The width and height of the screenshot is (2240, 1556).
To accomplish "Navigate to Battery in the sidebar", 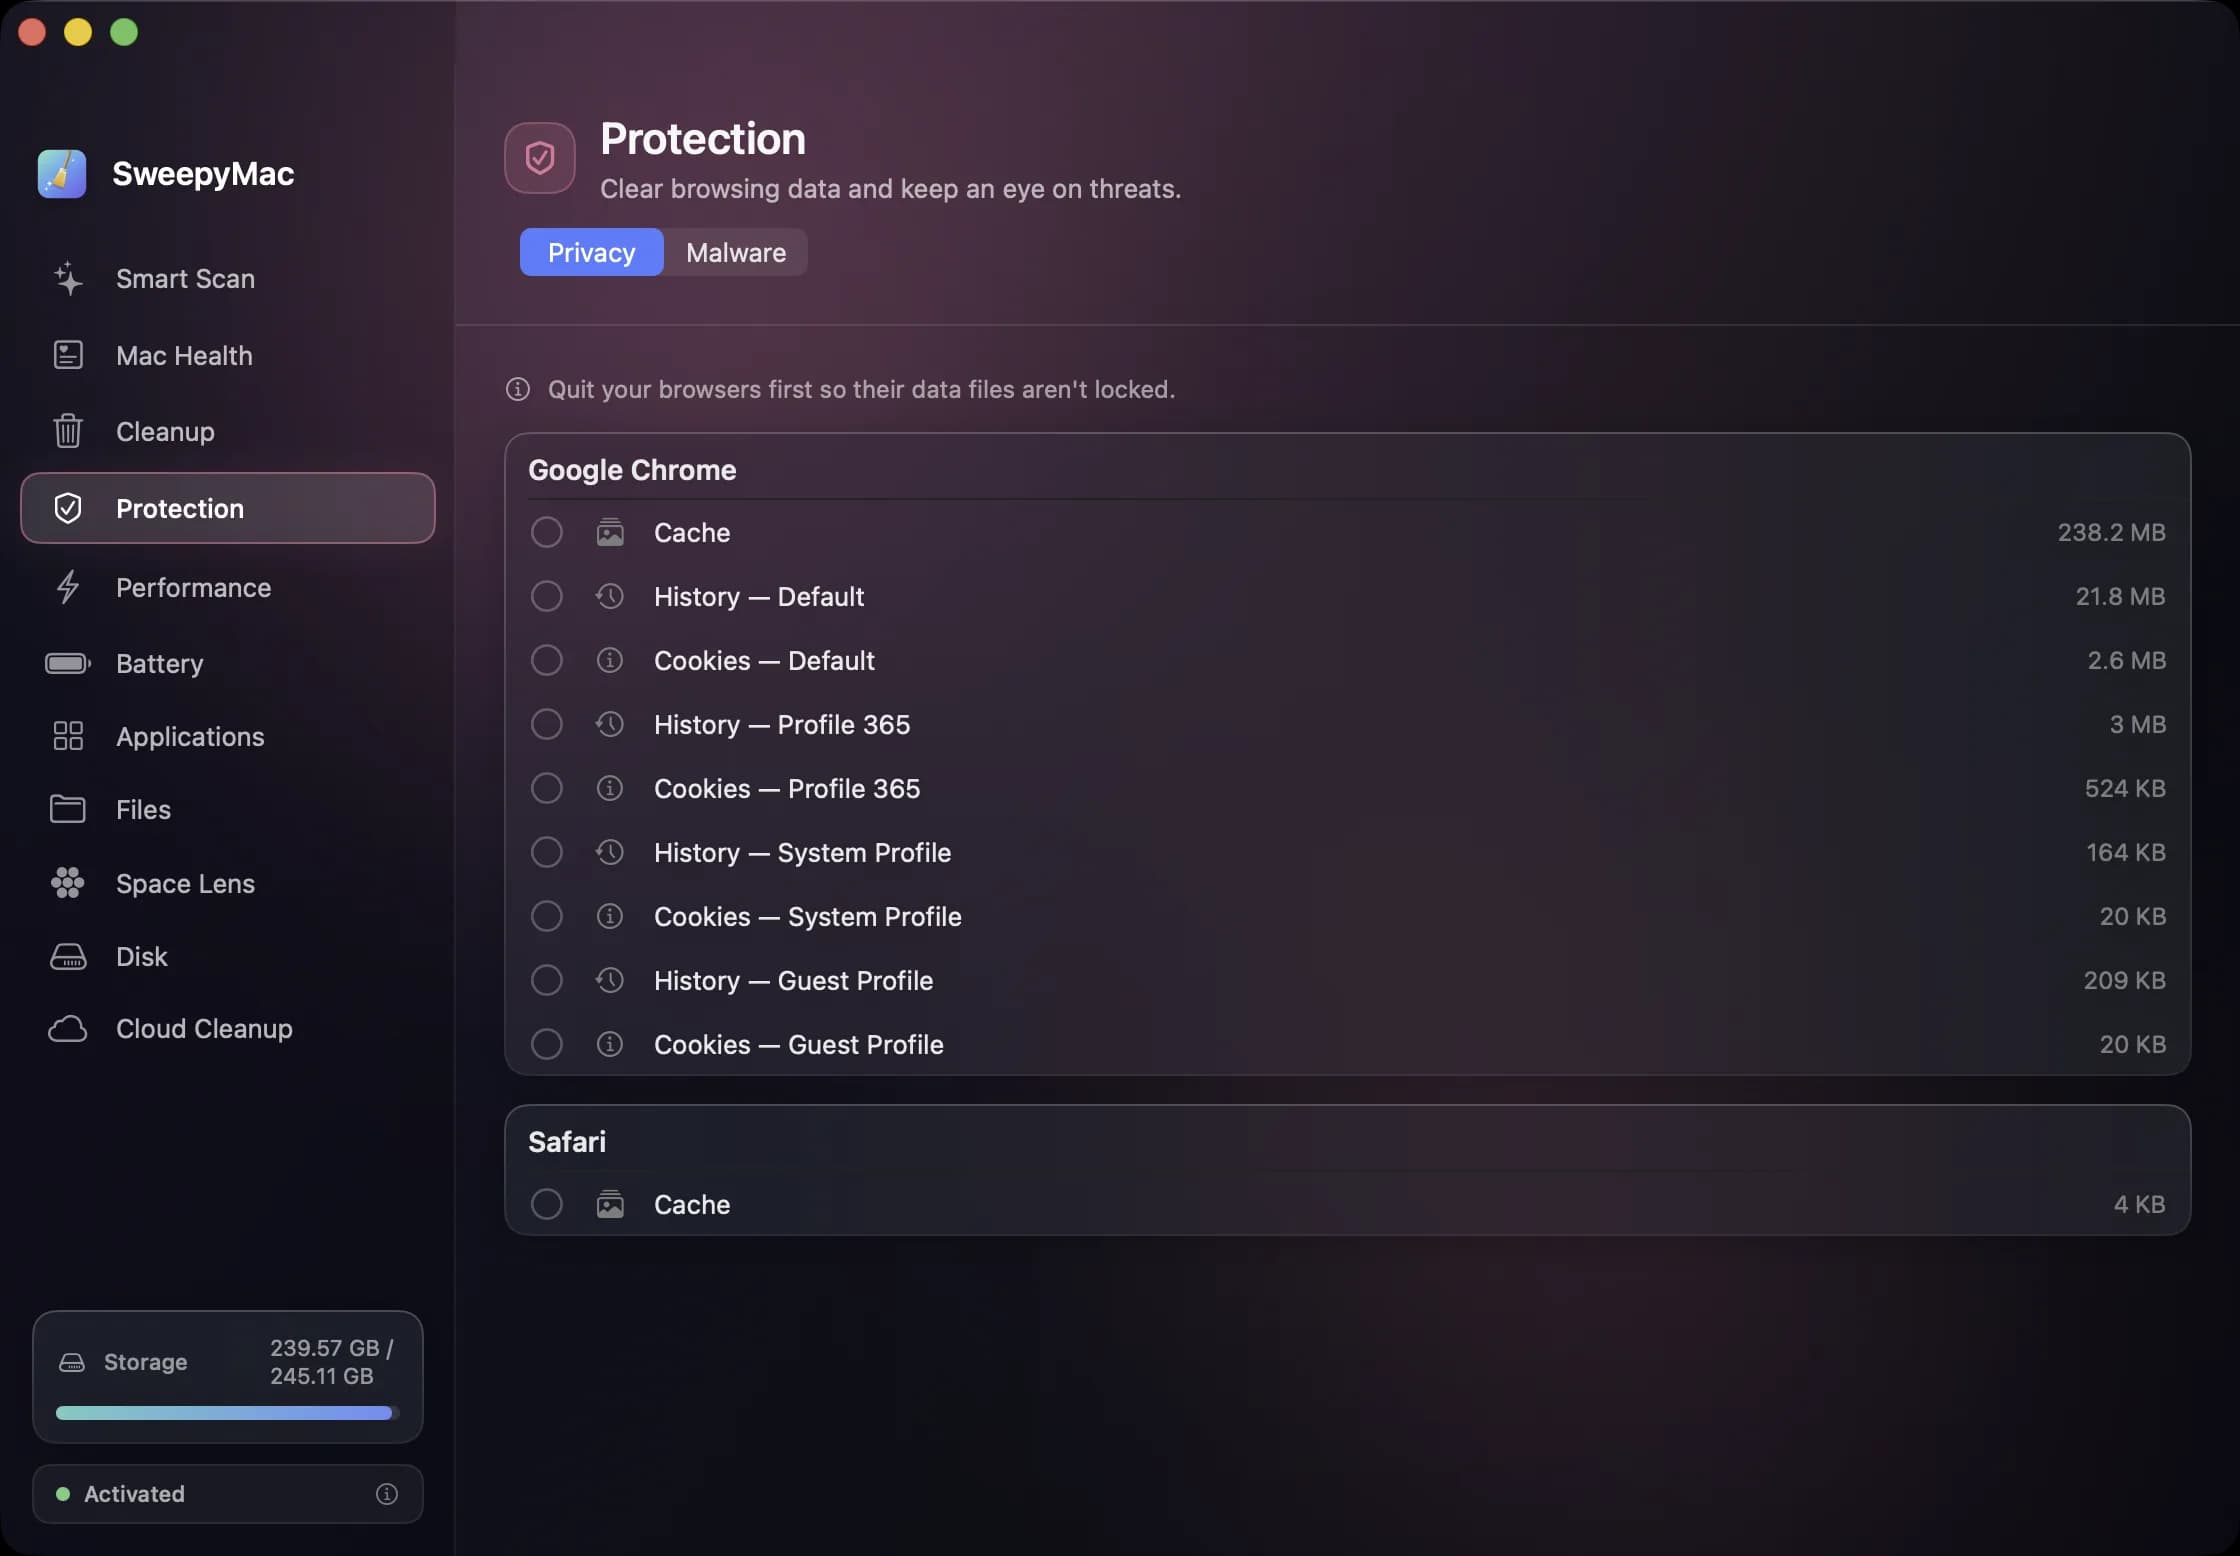I will [x=228, y=663].
